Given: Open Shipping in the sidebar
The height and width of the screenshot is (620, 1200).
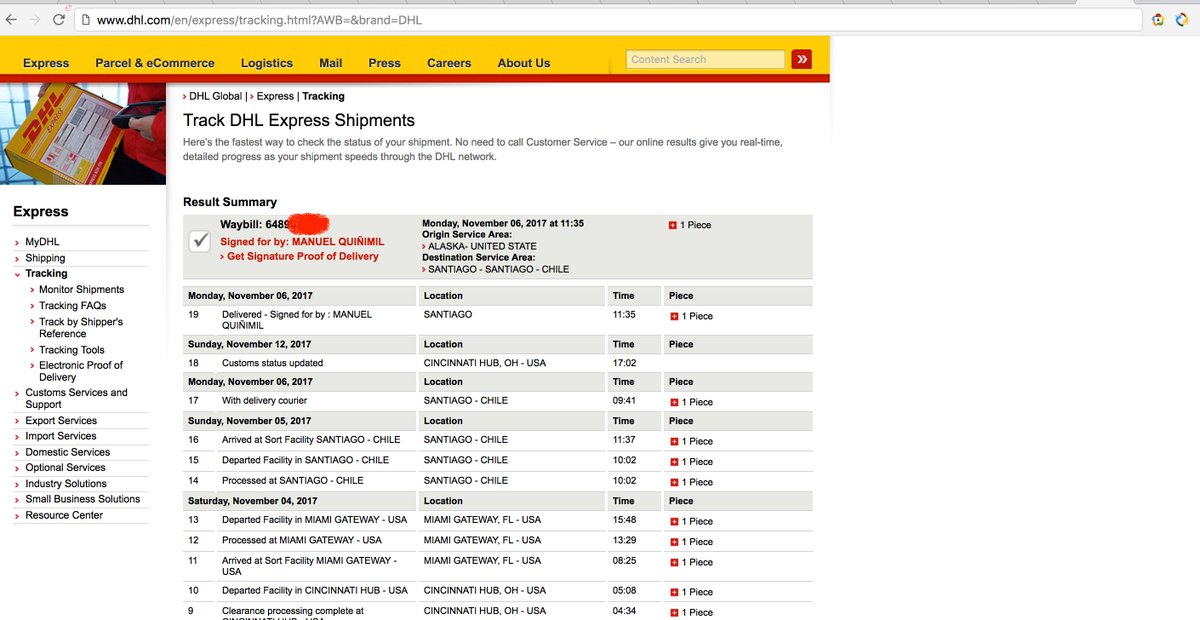Looking at the screenshot, I should pyautogui.click(x=46, y=258).
